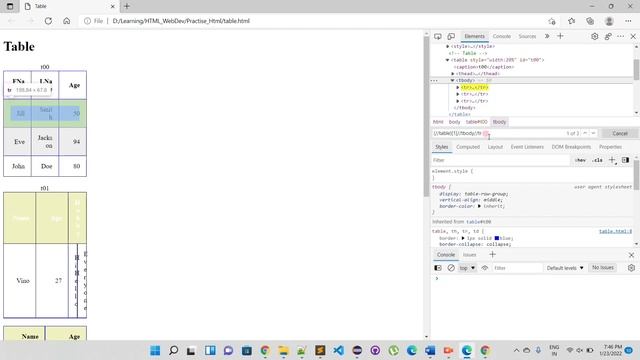Switch to the Elements tab

[x=474, y=36]
